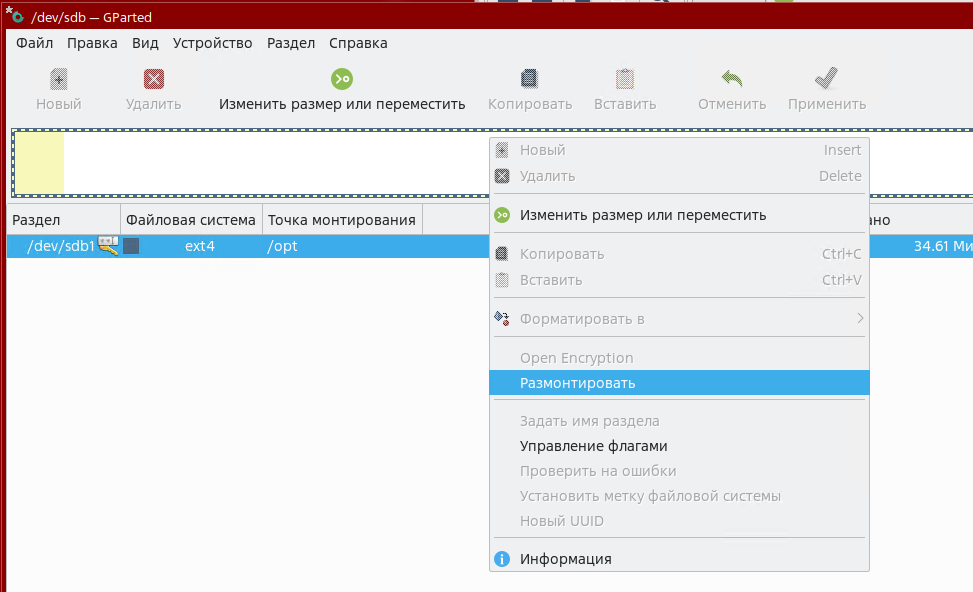Viewport: 973px width, 592px height.
Task: Click the Format icon in context menu
Action: 502,319
